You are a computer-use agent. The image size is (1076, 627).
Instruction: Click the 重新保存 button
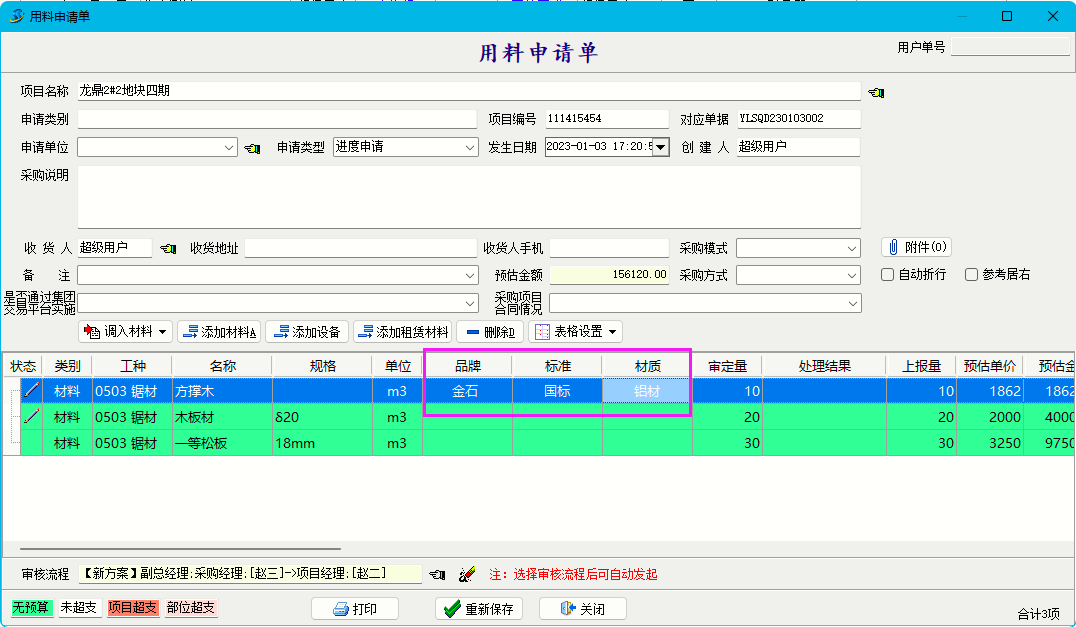tap(479, 609)
